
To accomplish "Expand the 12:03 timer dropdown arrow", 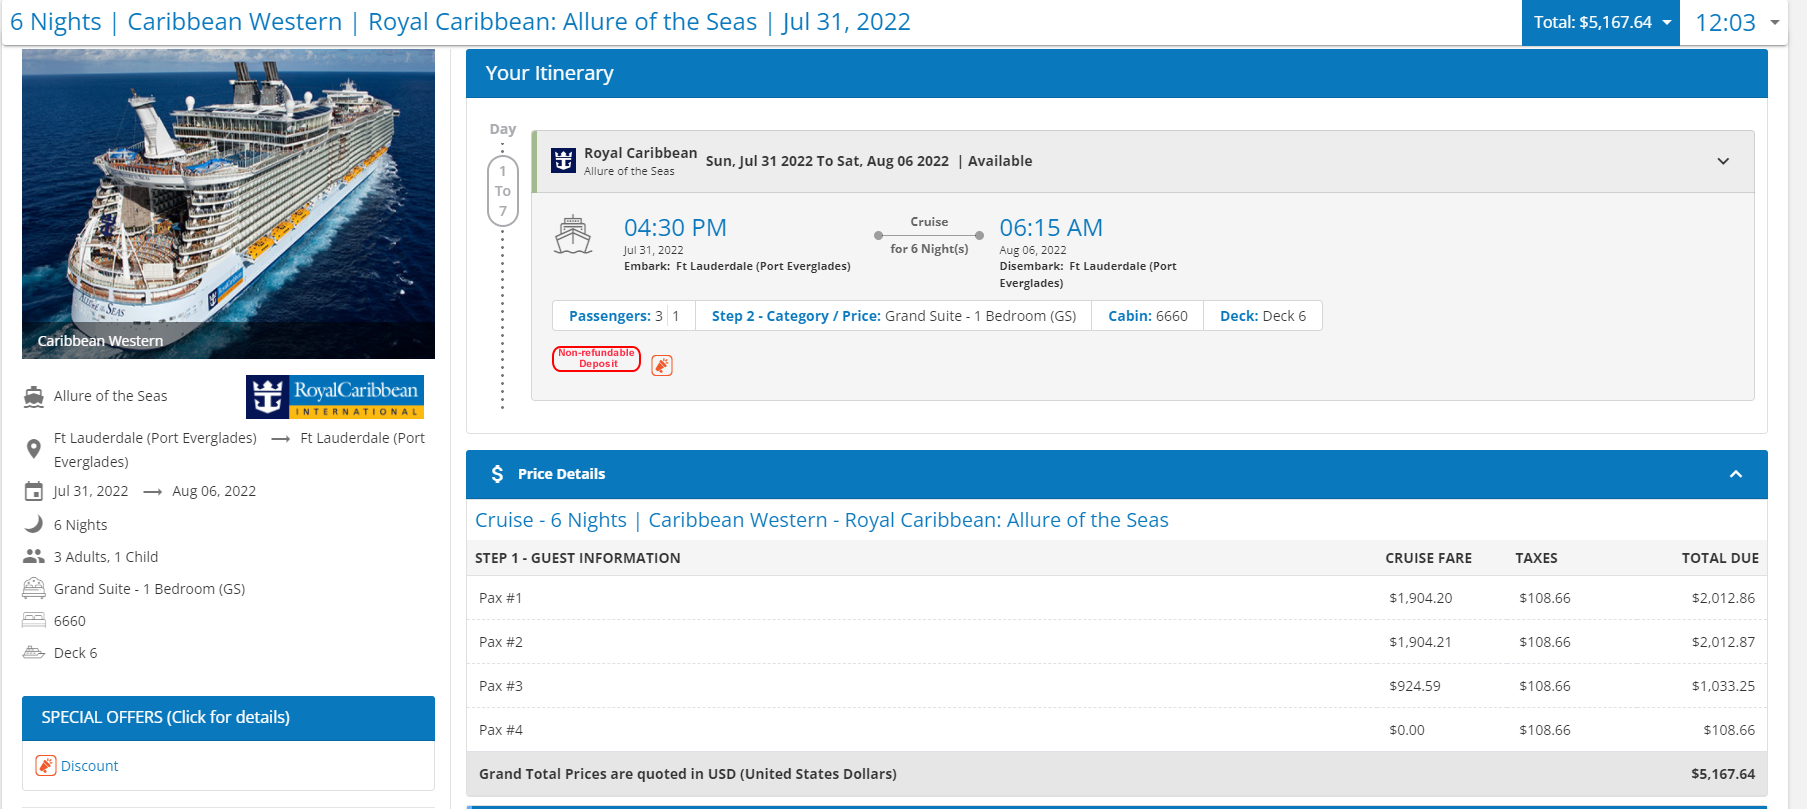I will pos(1775,22).
